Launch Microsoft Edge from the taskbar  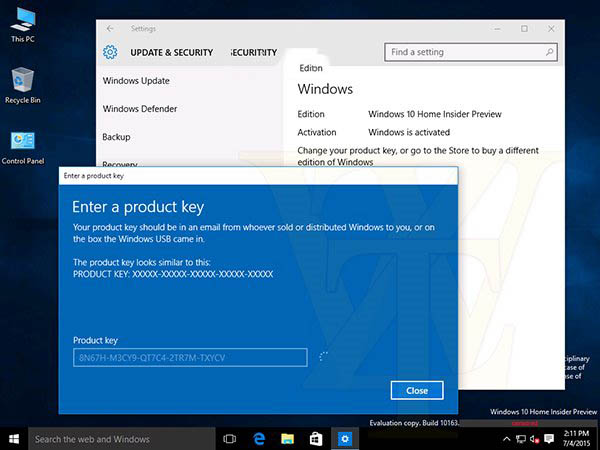pos(258,438)
